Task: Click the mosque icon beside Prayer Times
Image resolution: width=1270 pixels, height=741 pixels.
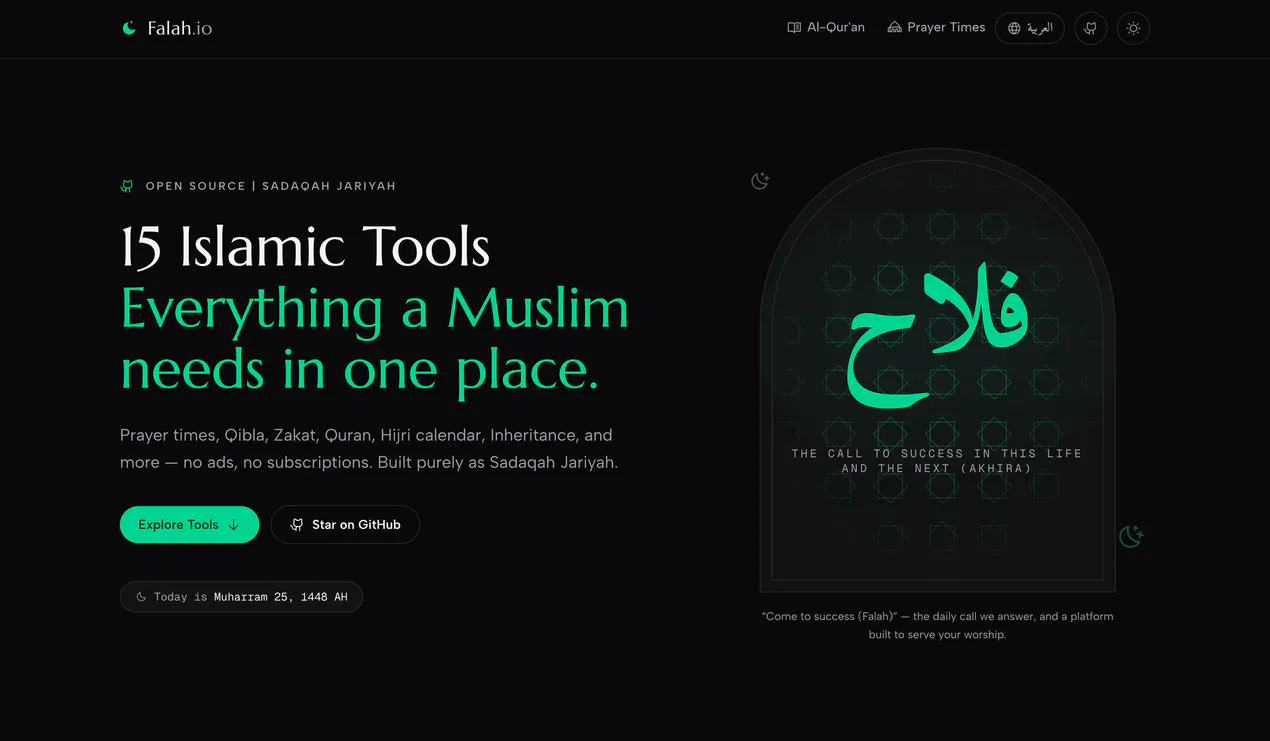Action: 894,28
